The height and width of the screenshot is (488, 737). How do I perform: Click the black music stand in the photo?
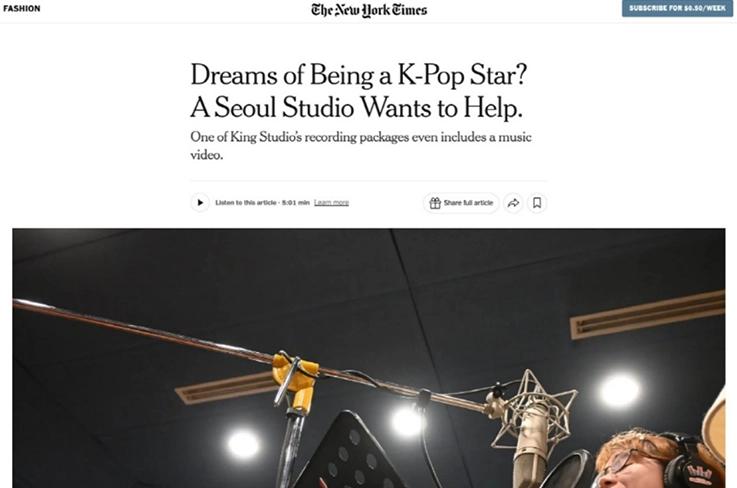(x=347, y=451)
